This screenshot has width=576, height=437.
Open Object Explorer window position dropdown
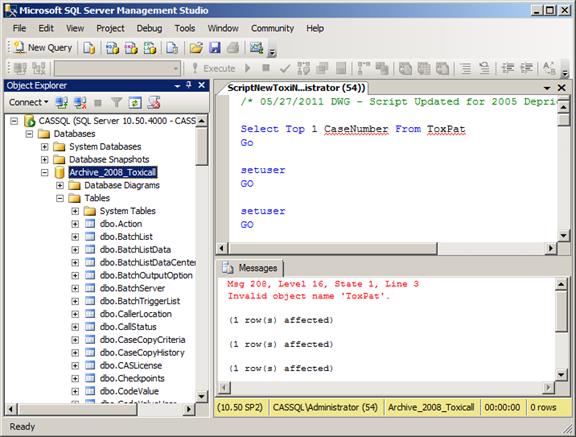pyautogui.click(x=177, y=86)
